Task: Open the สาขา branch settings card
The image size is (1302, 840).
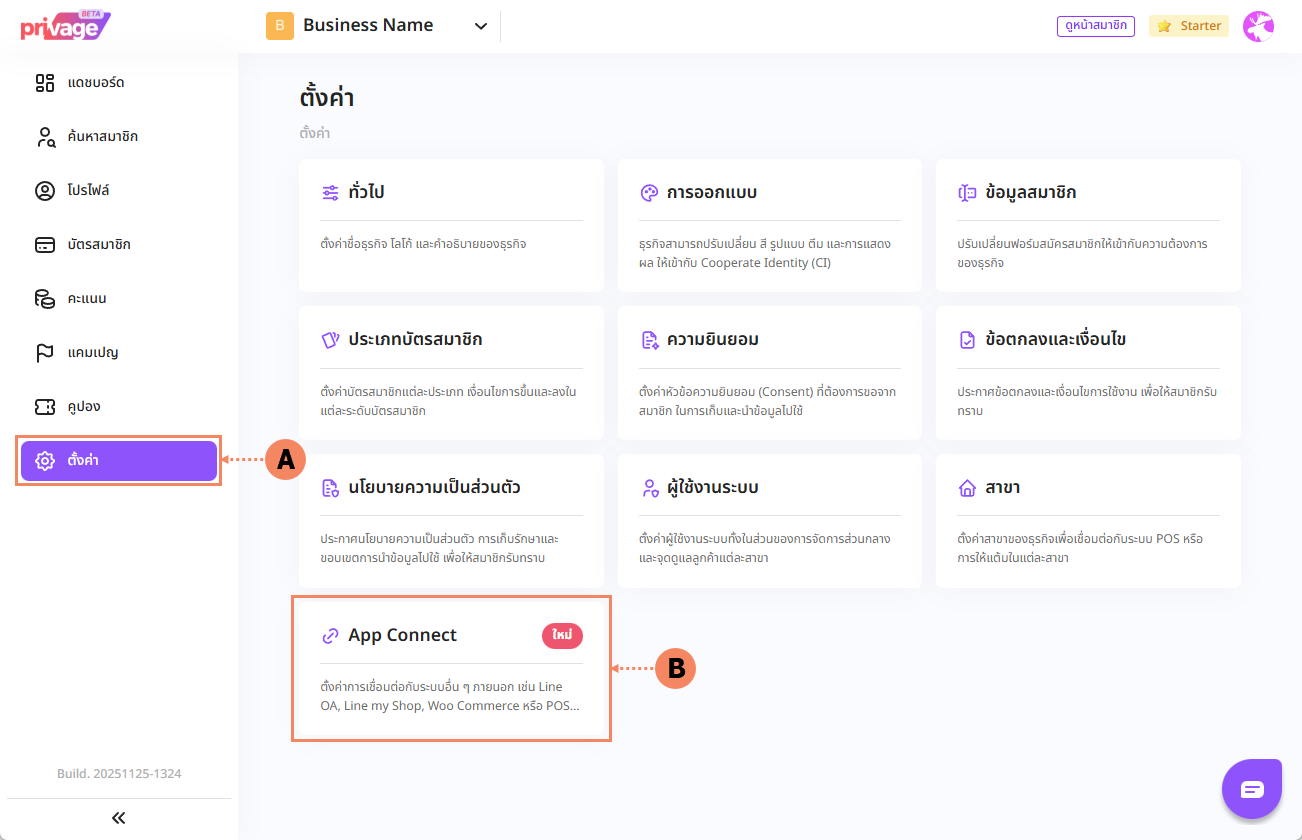Action: 1087,520
